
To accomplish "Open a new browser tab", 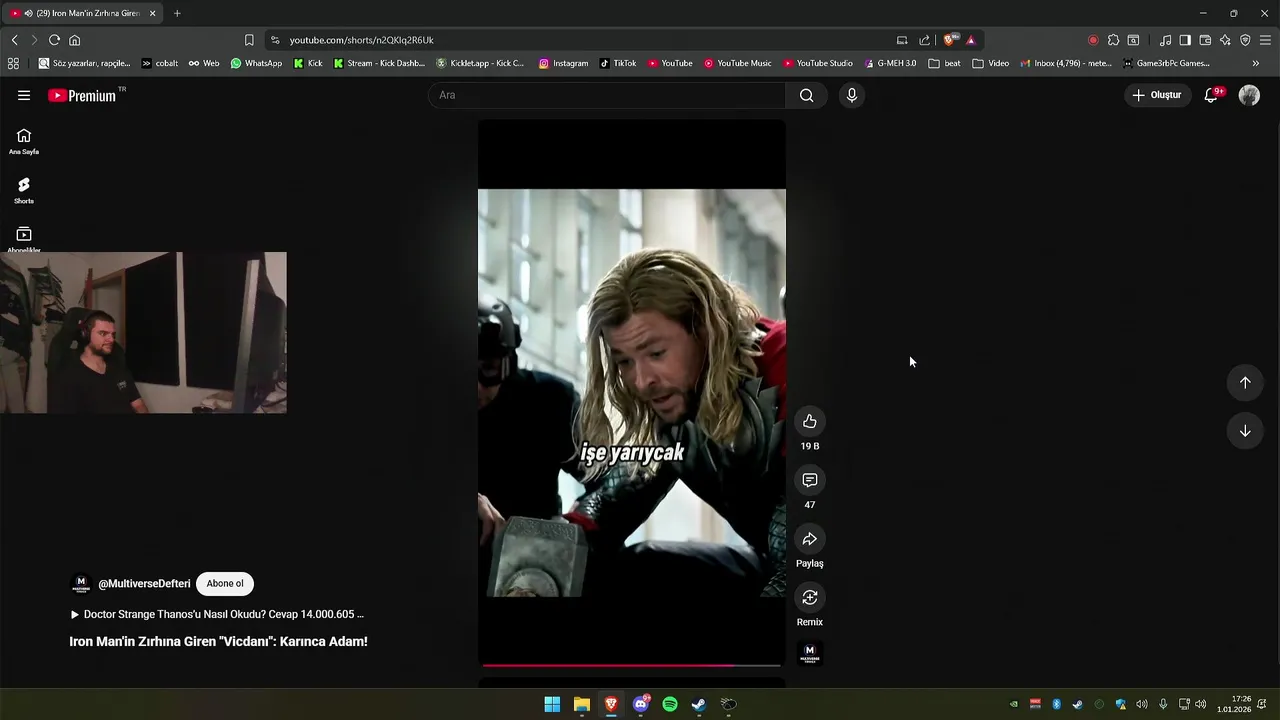I will pyautogui.click(x=177, y=13).
